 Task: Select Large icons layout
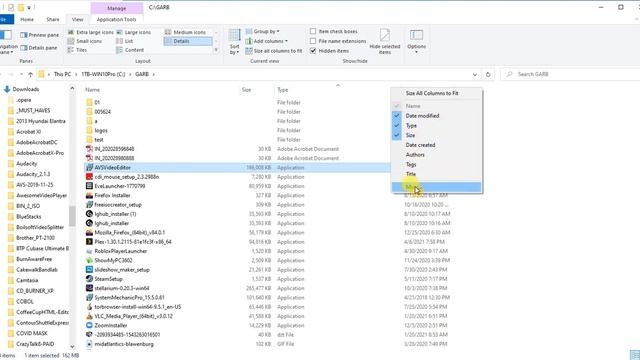pyautogui.click(x=133, y=32)
